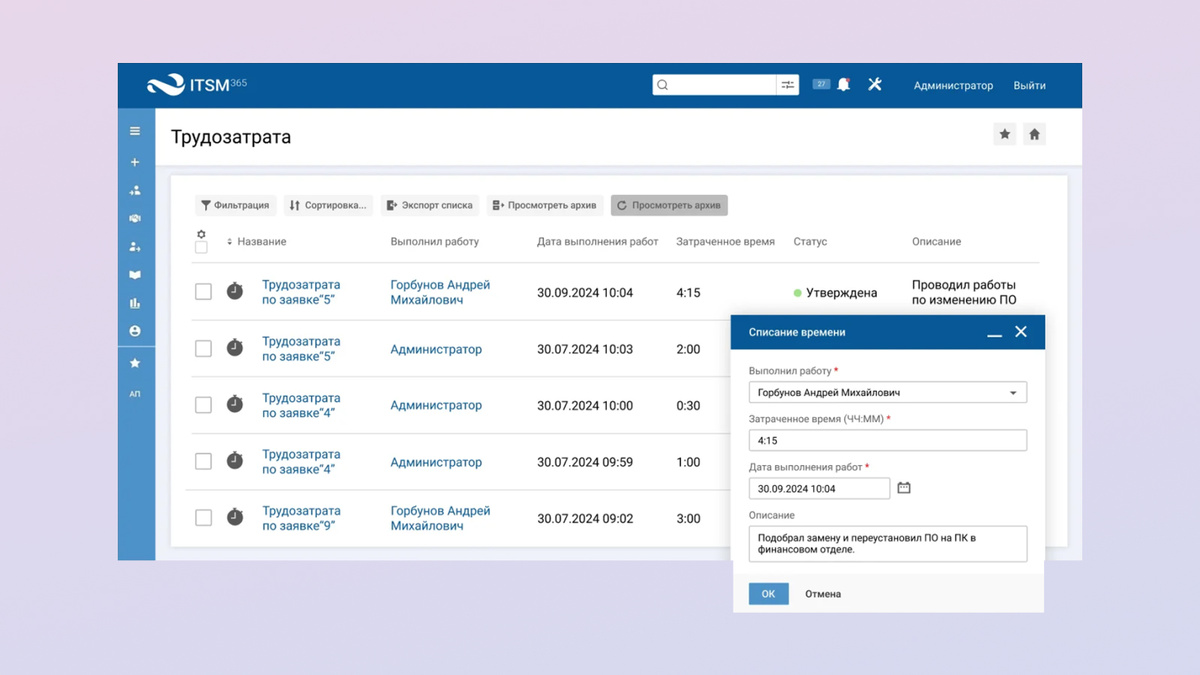The image size is (1200, 675).
Task: Open the Фильтрация toolbar button
Action: (x=235, y=205)
